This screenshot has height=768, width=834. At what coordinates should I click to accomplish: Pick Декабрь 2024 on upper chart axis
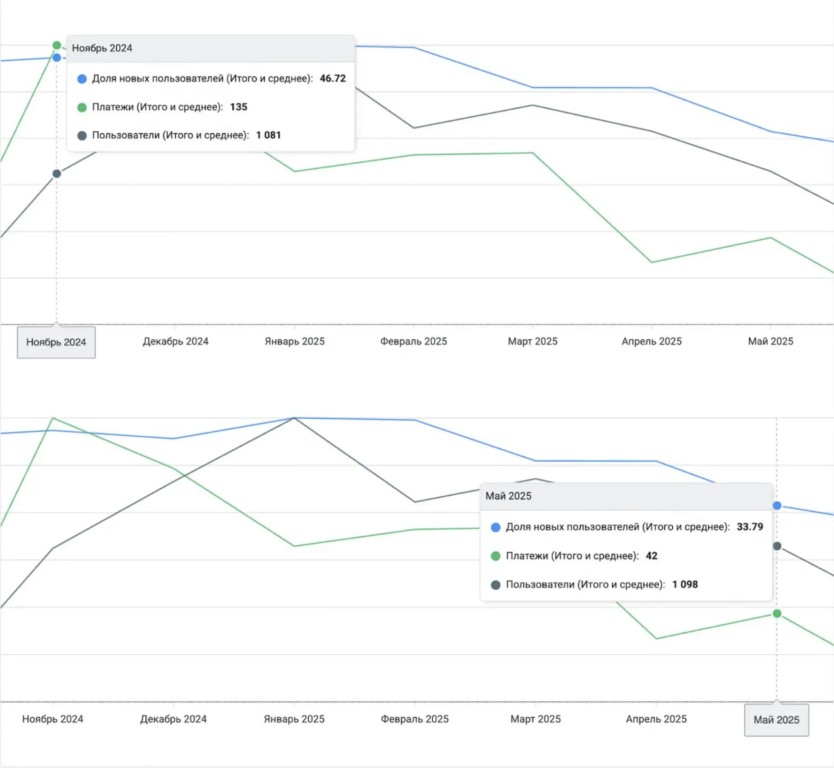[x=176, y=341]
